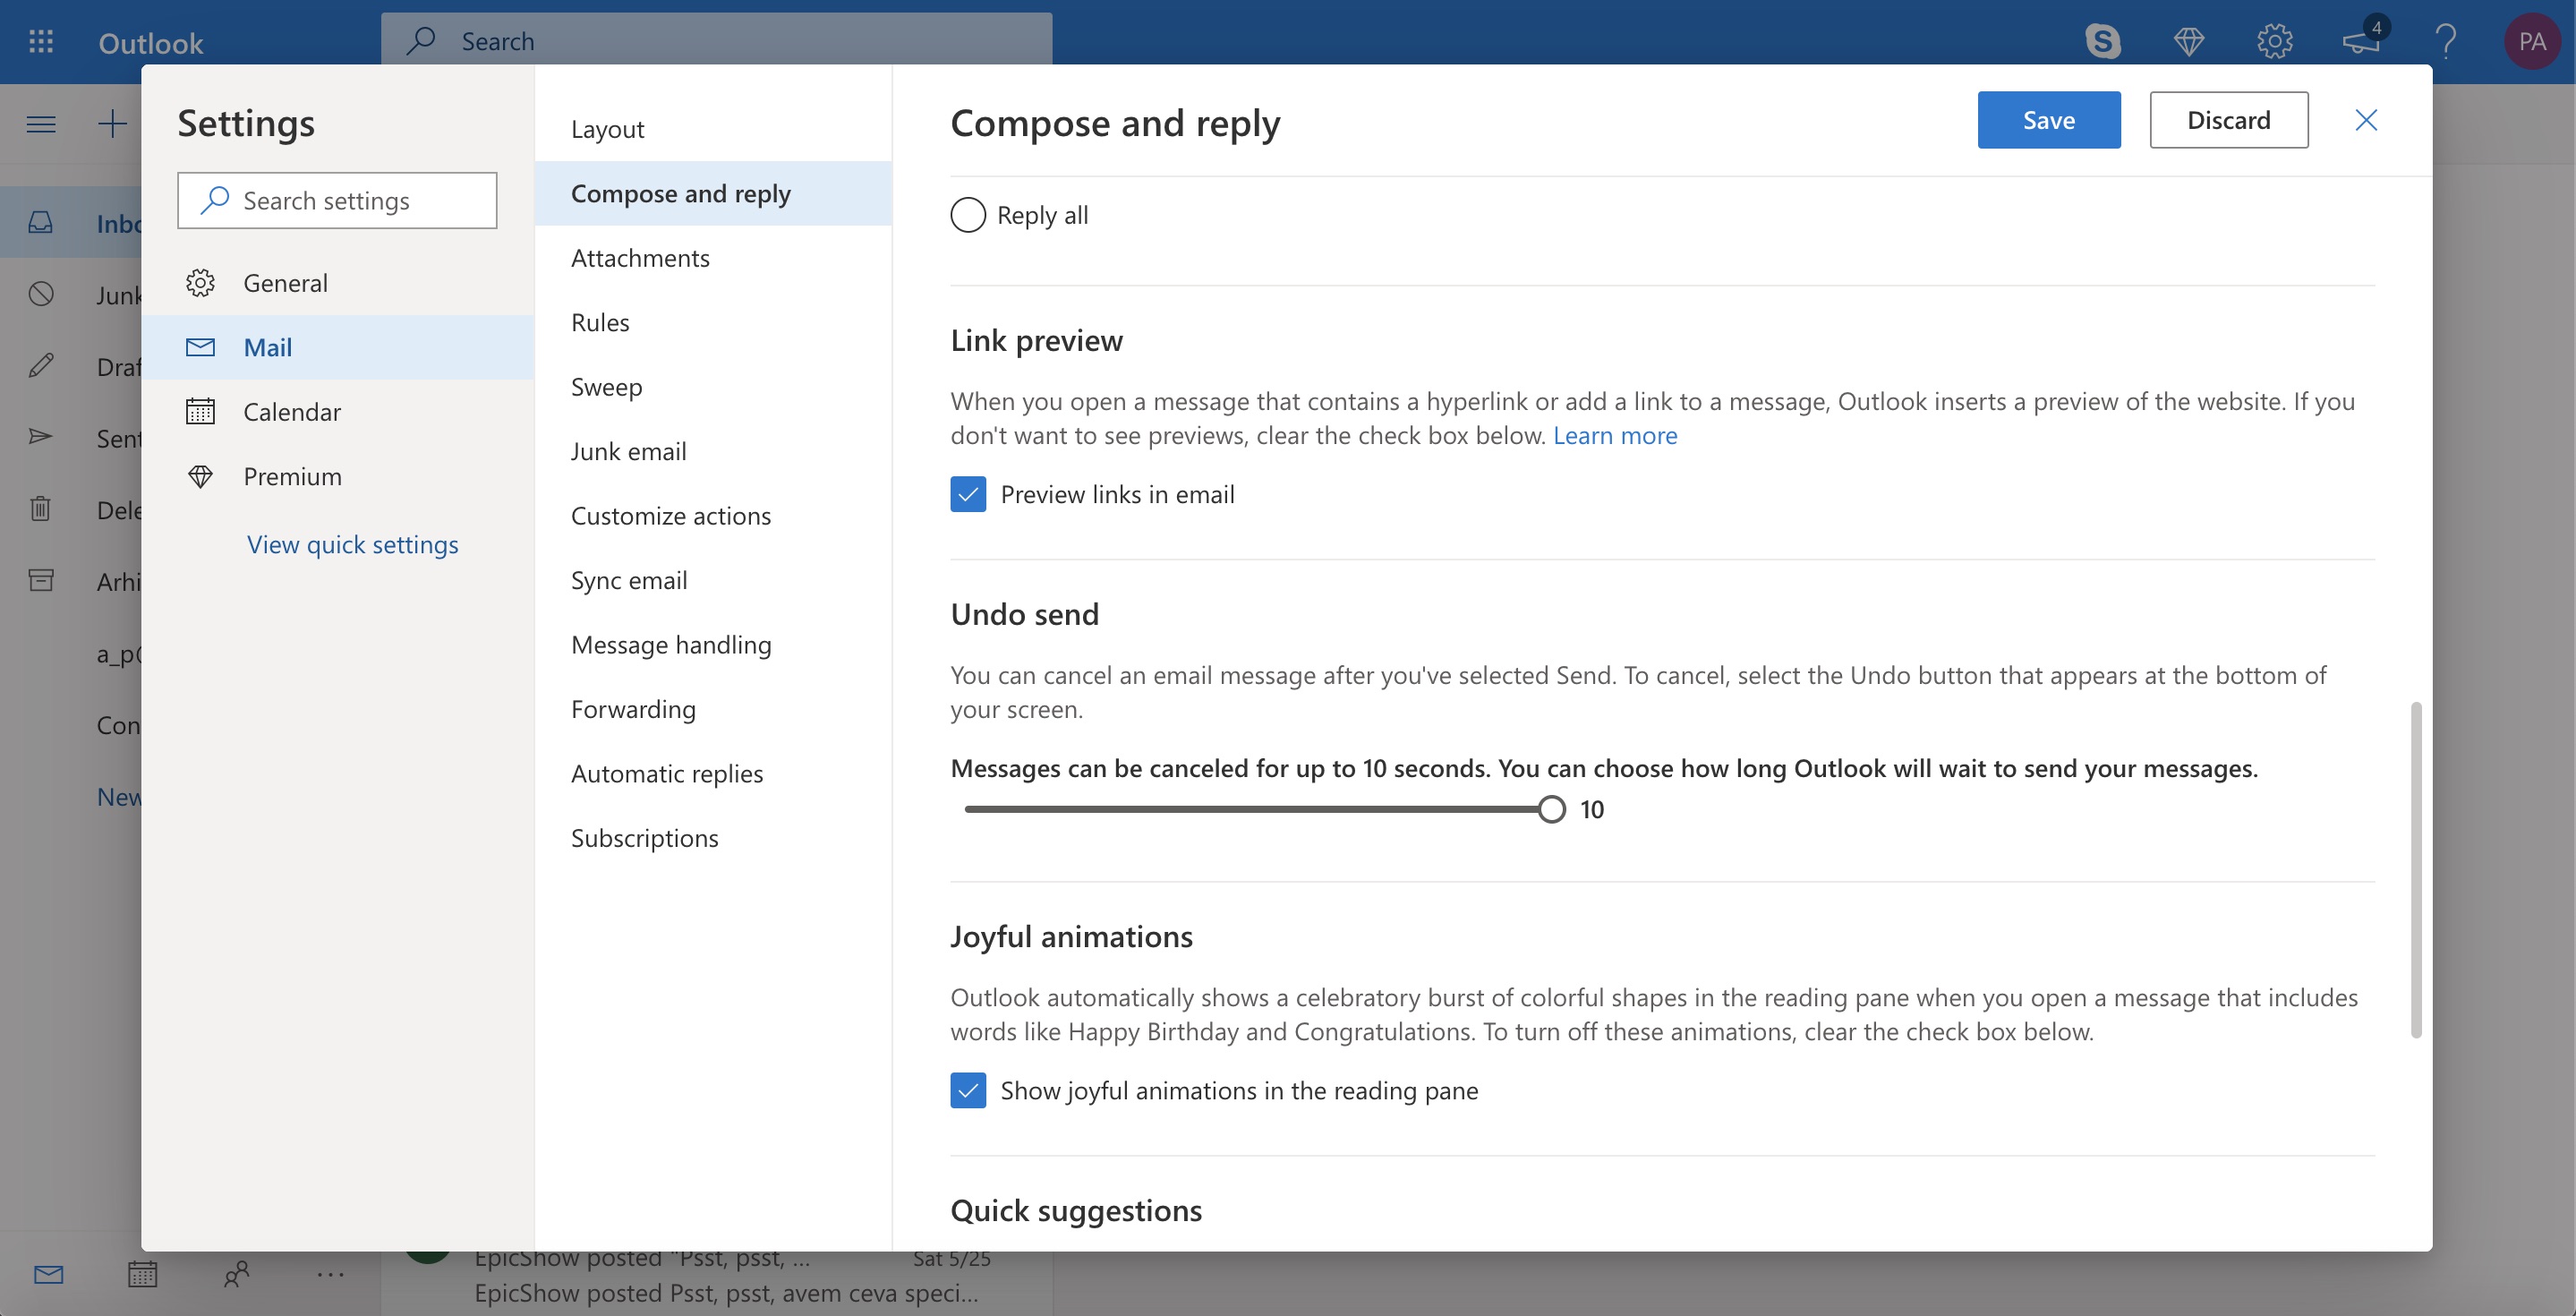Open the more apps ellipsis
The image size is (2576, 1316).
[x=330, y=1274]
